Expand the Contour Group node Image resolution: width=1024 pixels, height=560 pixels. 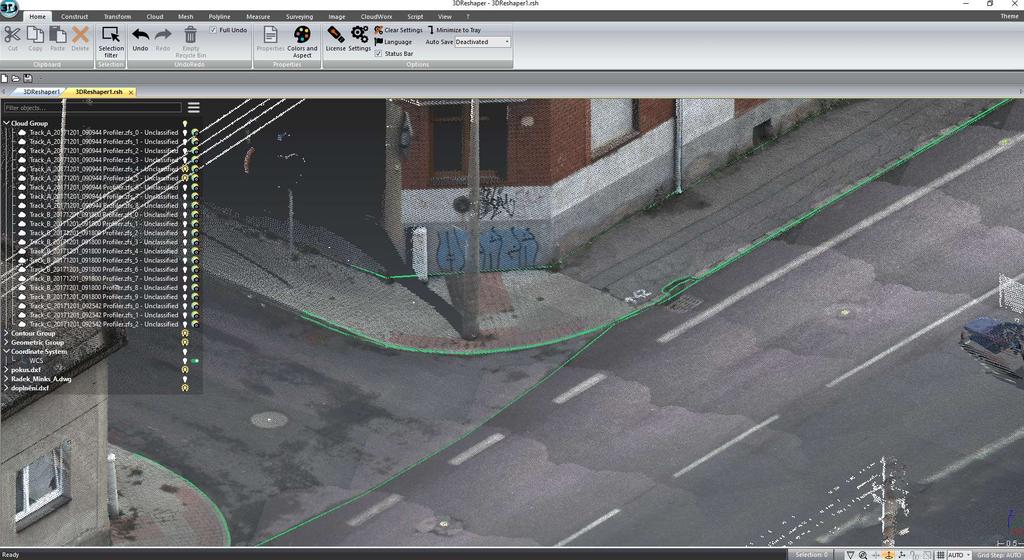(x=6, y=333)
